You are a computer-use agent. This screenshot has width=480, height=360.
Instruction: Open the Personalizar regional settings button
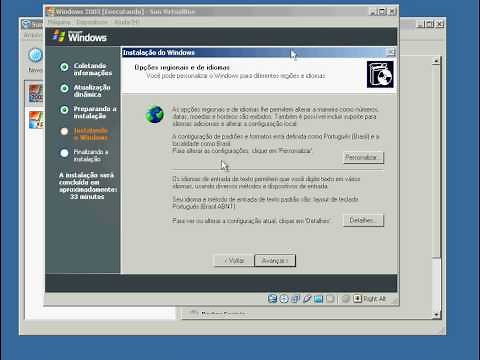click(363, 157)
